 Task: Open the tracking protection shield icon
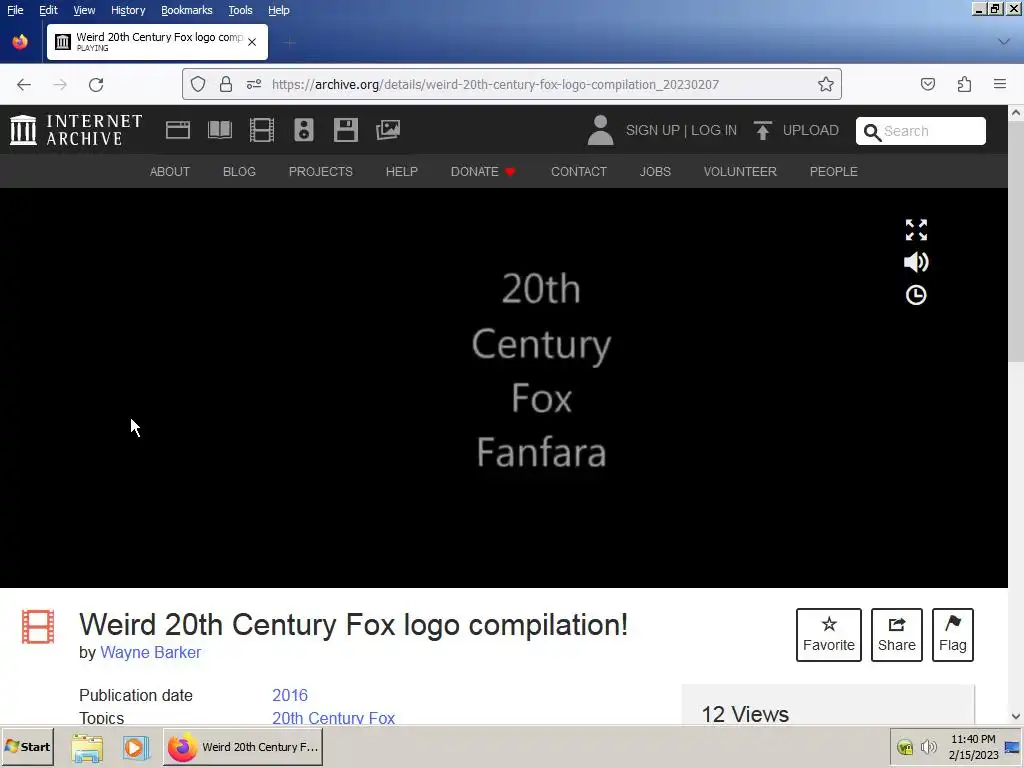[x=198, y=84]
